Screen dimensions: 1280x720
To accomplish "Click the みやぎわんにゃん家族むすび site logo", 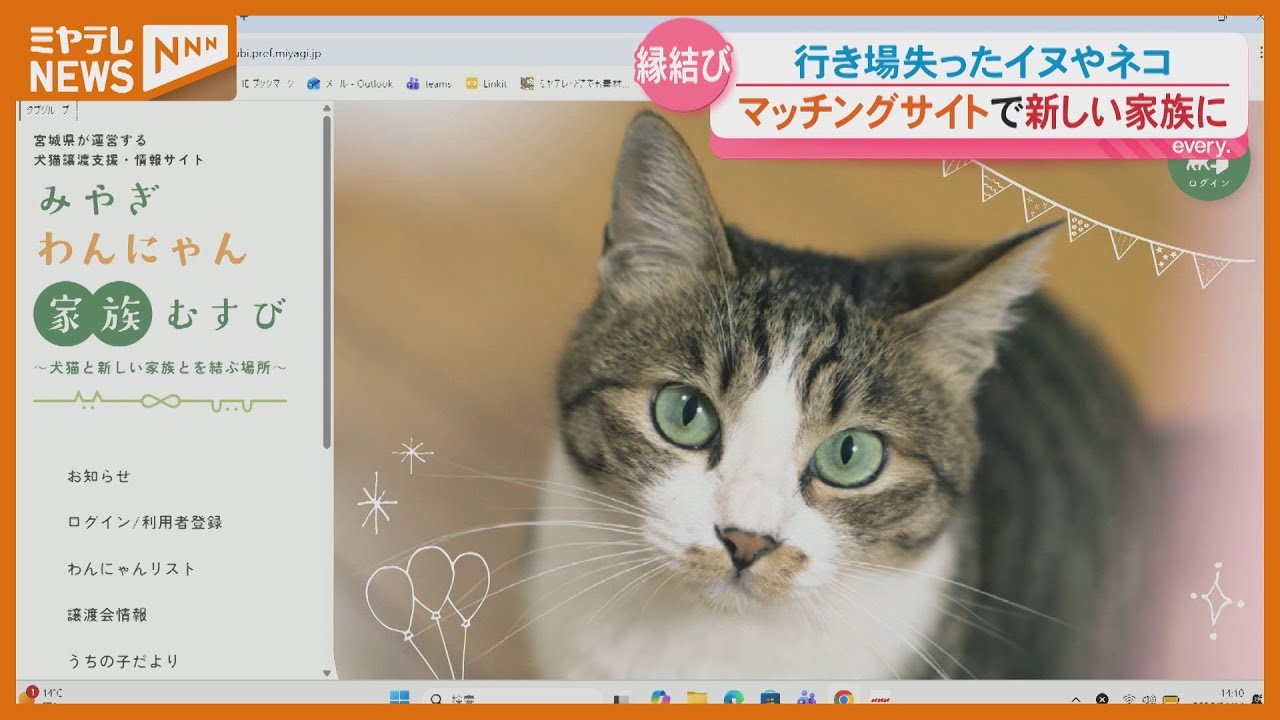I will coord(162,258).
